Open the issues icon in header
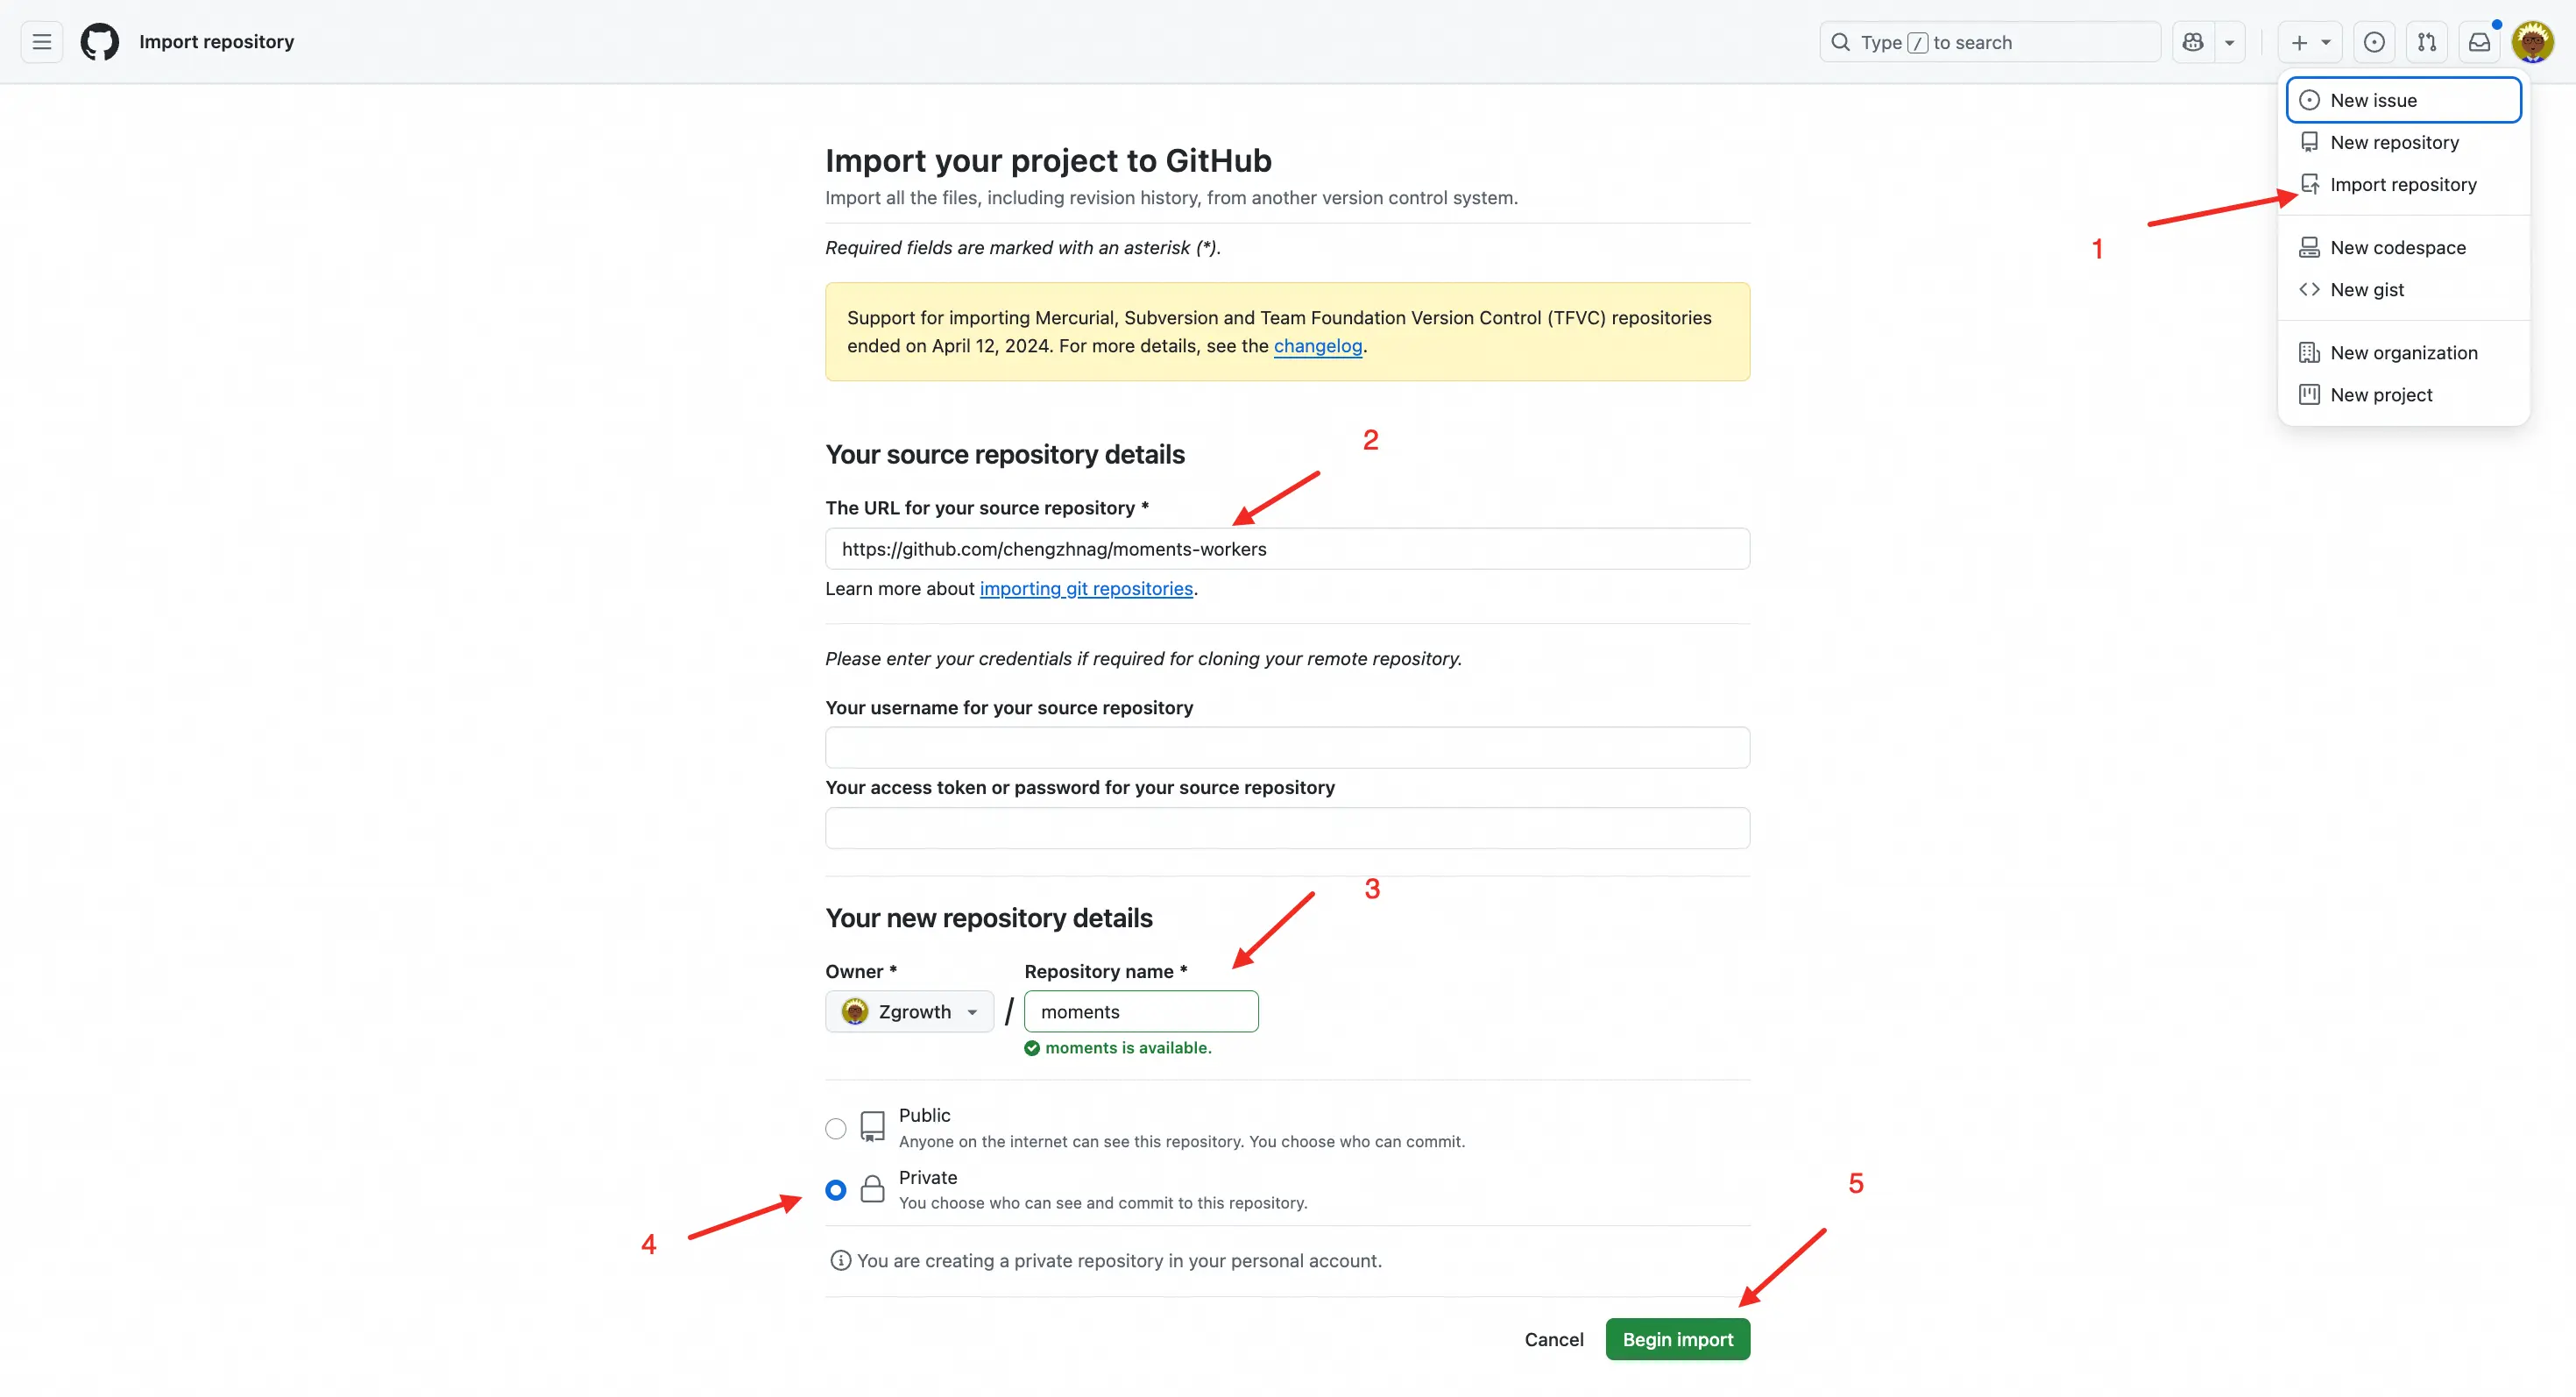Screen dimensions: 2576x1397 [2374, 42]
